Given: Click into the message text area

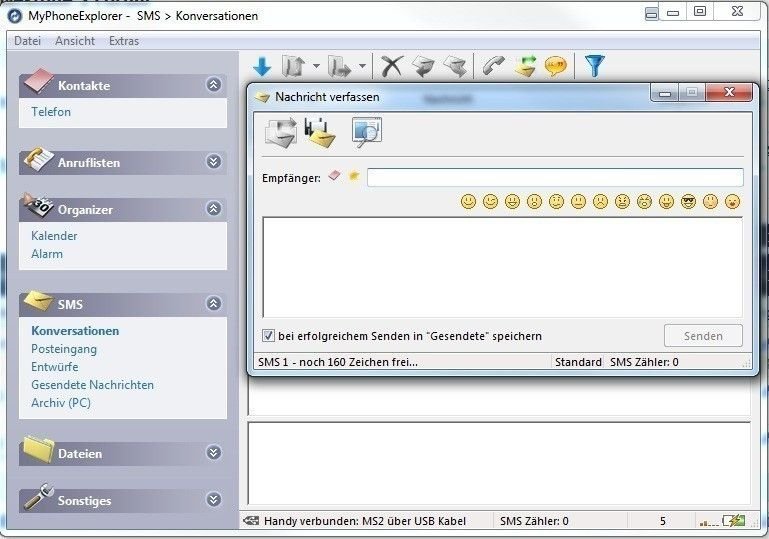Looking at the screenshot, I should (x=503, y=267).
